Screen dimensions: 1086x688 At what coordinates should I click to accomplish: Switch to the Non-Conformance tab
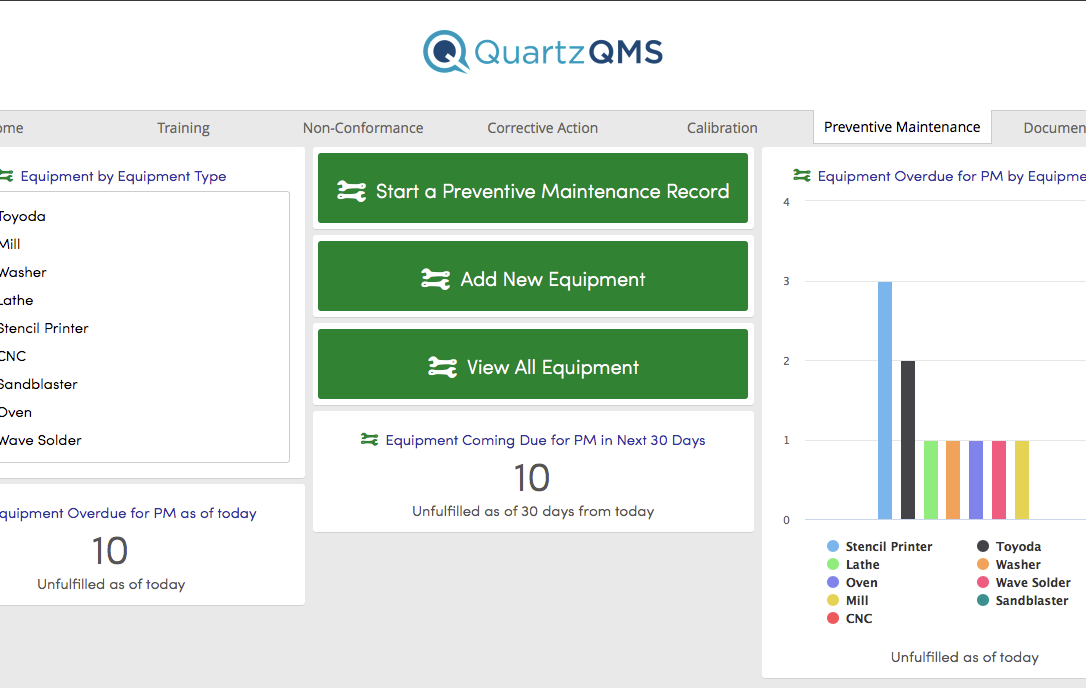click(x=363, y=128)
